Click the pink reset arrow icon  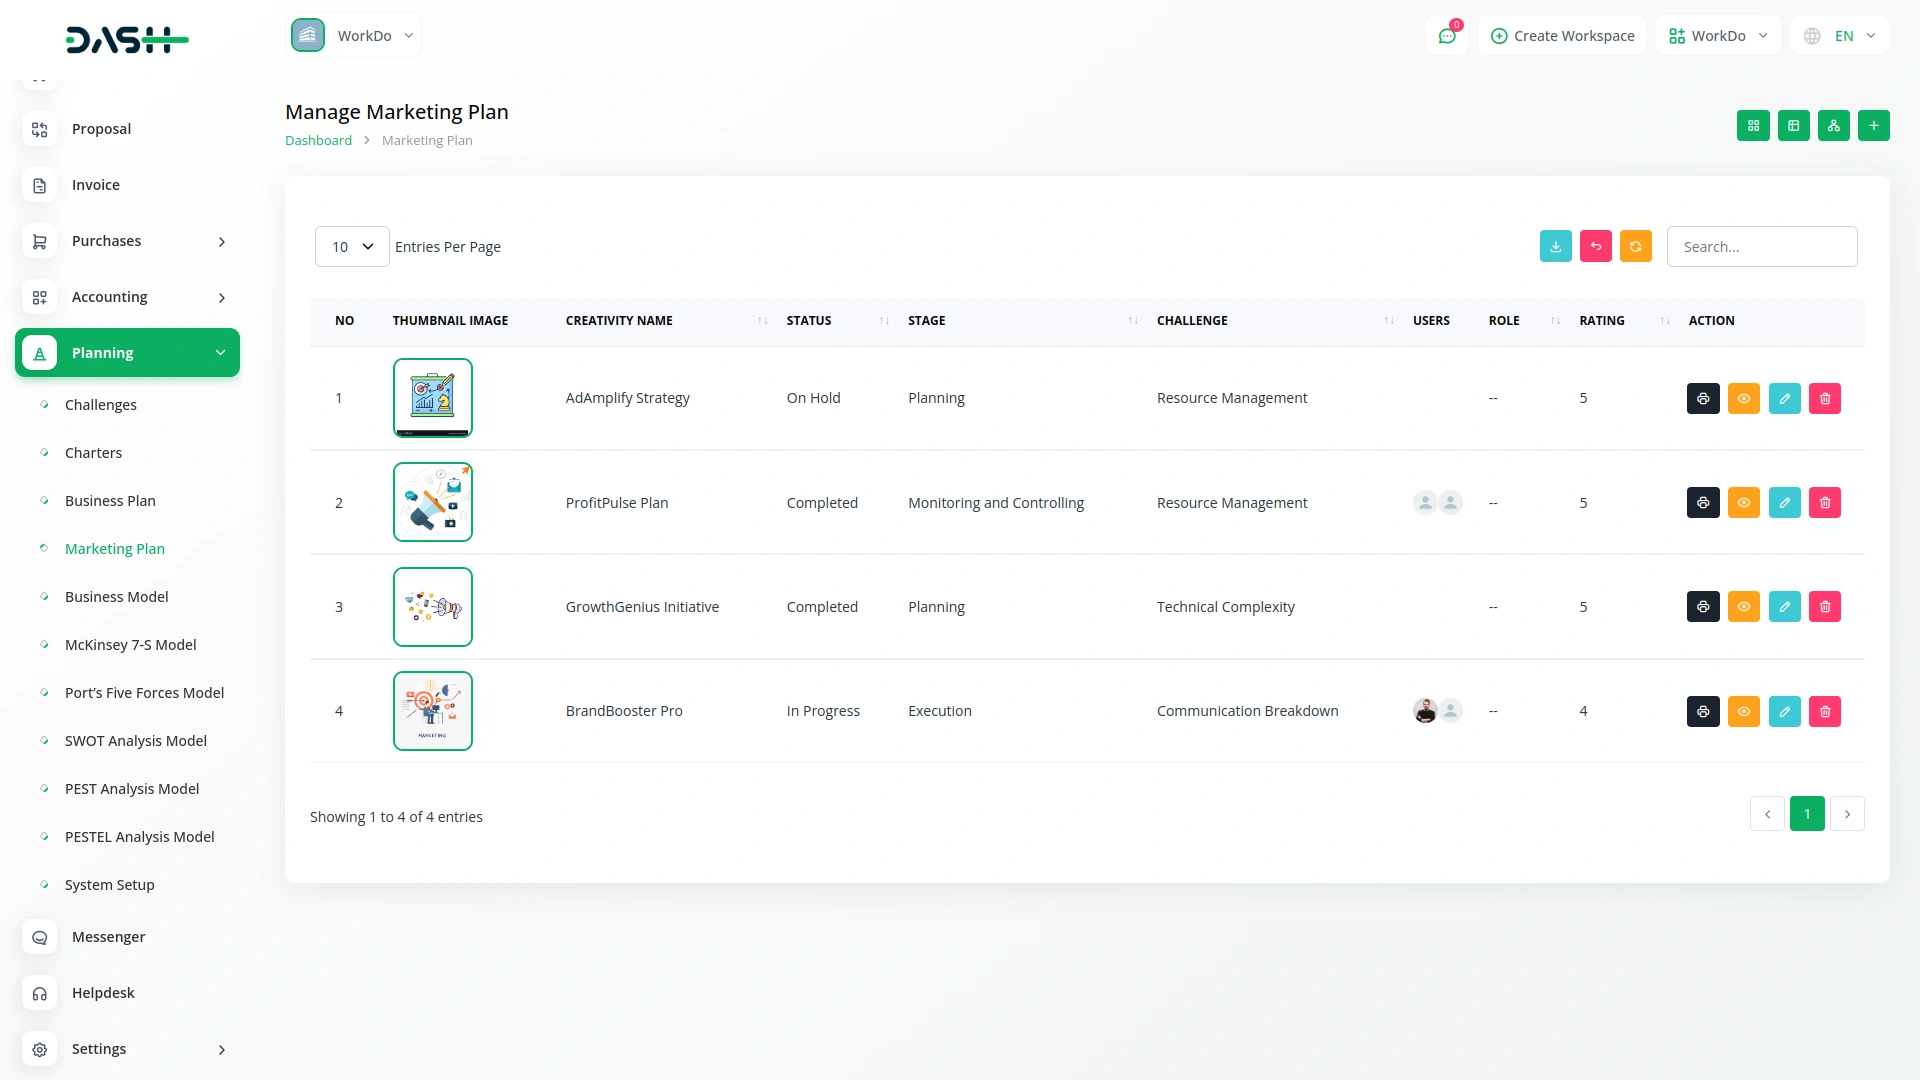click(x=1596, y=246)
